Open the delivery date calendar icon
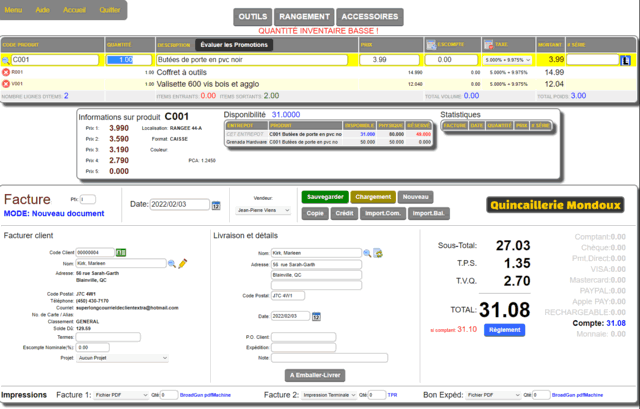The height and width of the screenshot is (409, 640). click(x=316, y=316)
